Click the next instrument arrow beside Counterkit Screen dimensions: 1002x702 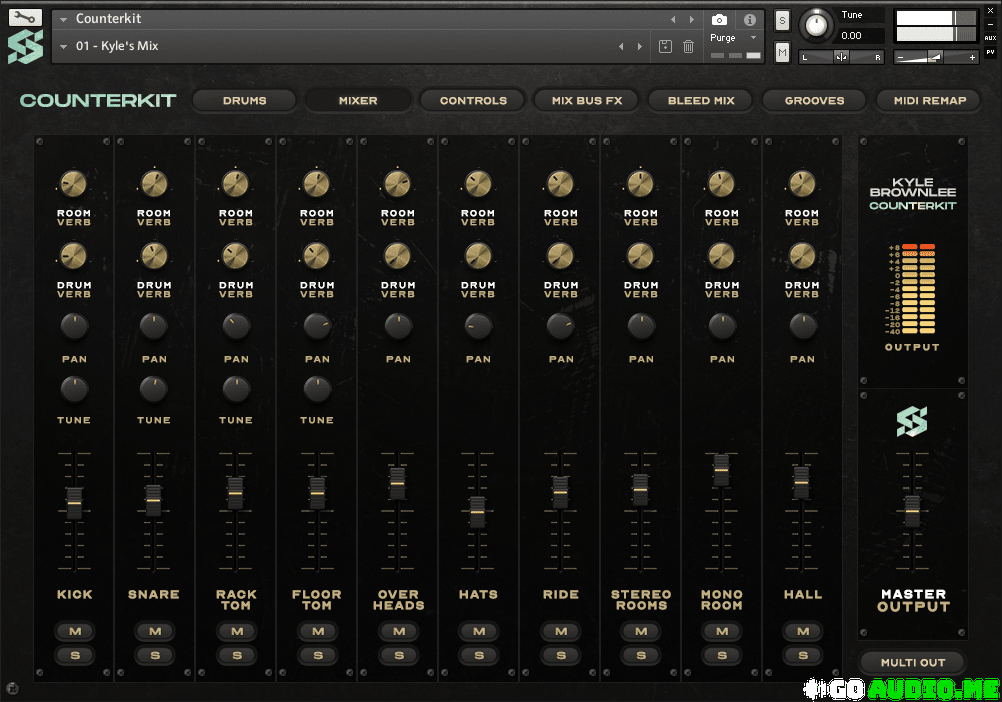(x=691, y=19)
